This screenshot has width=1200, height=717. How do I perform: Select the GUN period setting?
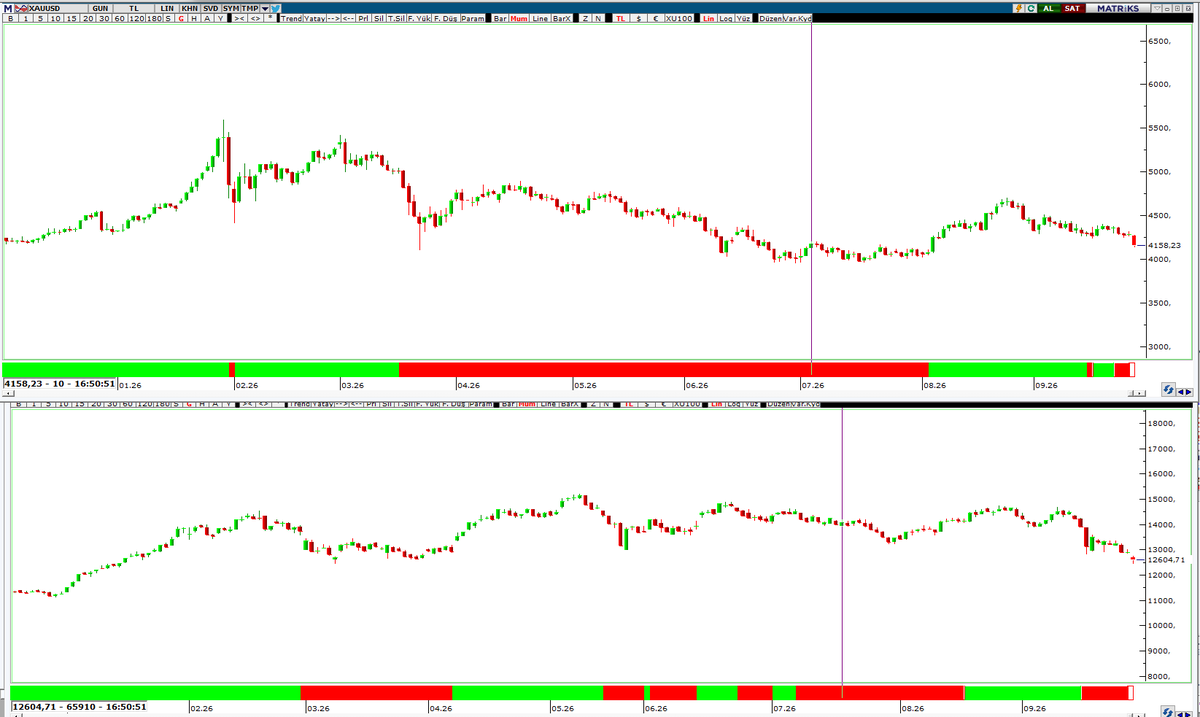[100, 8]
